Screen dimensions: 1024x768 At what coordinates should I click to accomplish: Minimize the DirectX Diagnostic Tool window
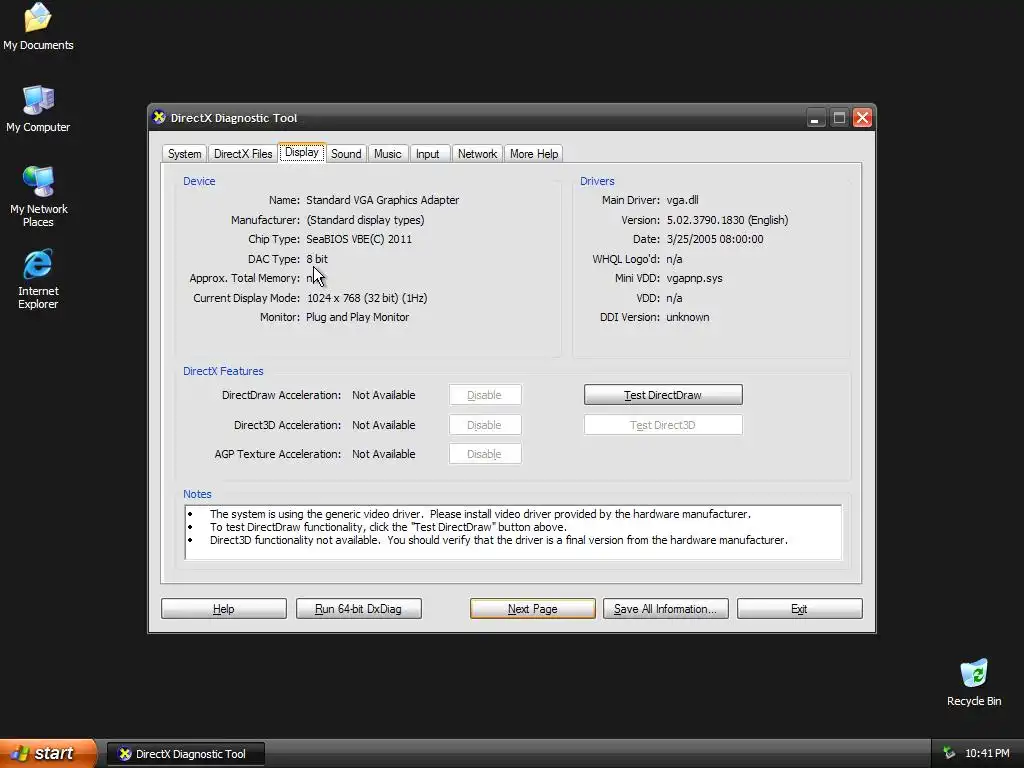(814, 118)
